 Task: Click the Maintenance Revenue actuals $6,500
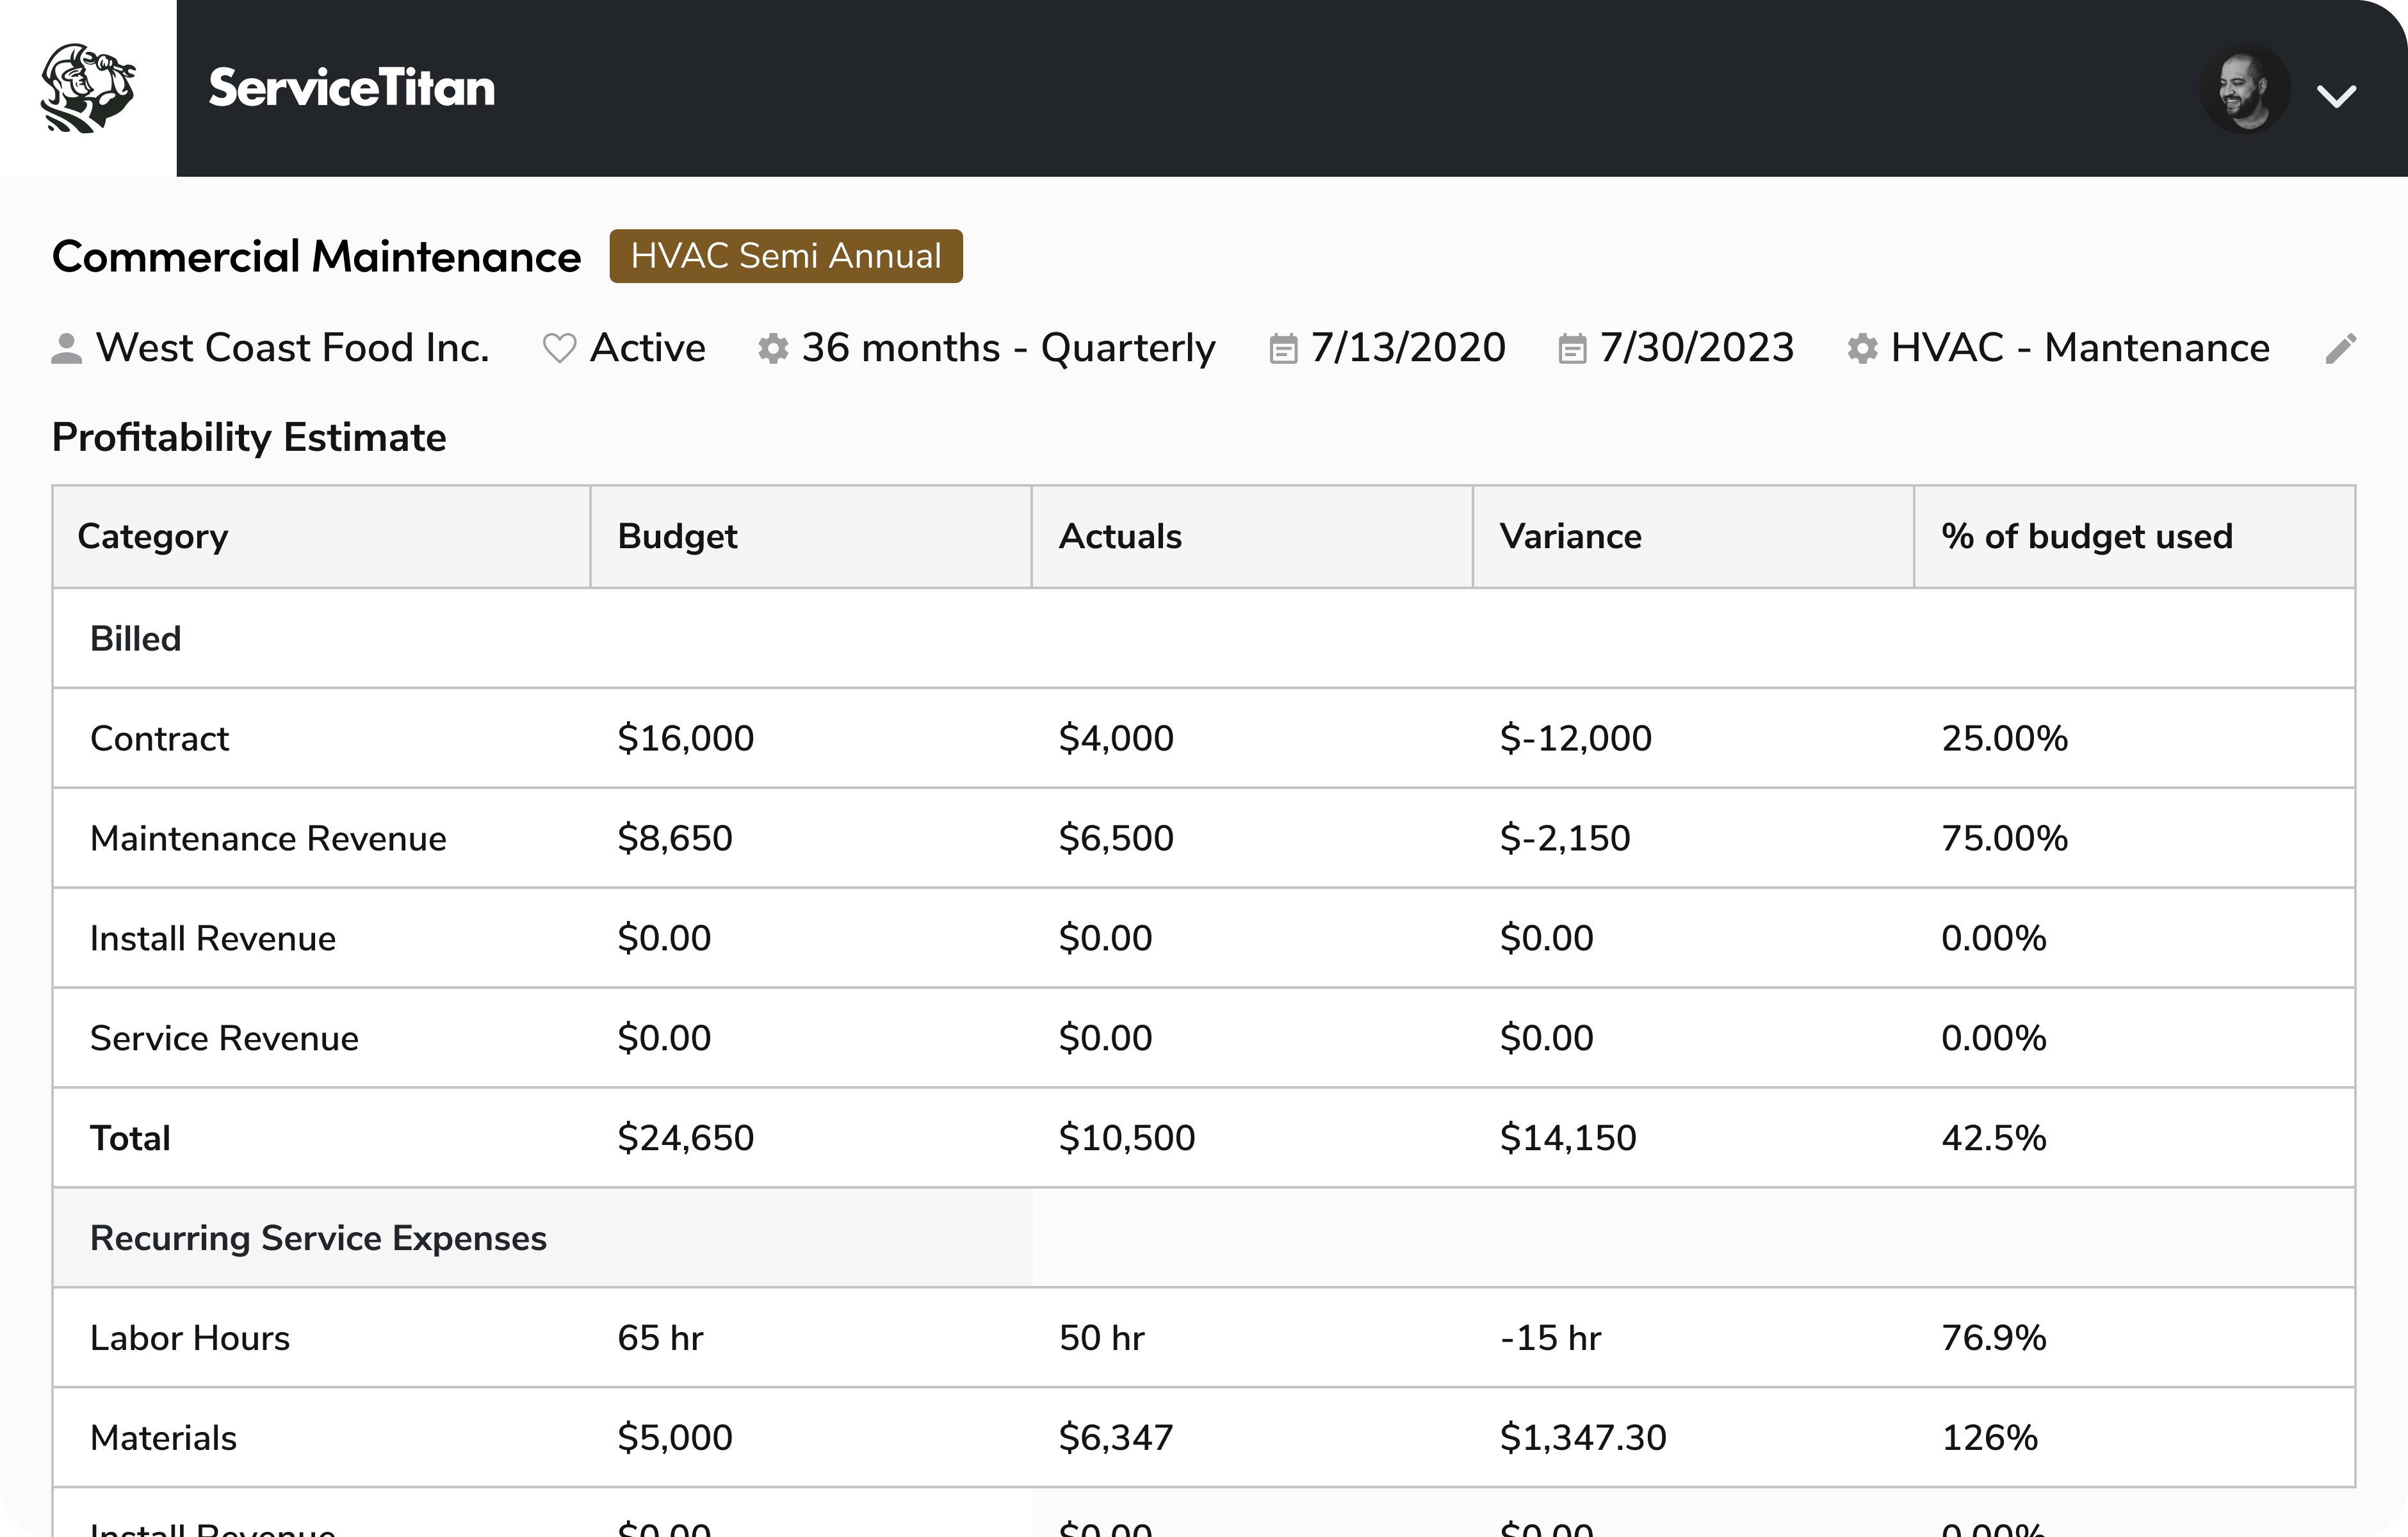1116,838
